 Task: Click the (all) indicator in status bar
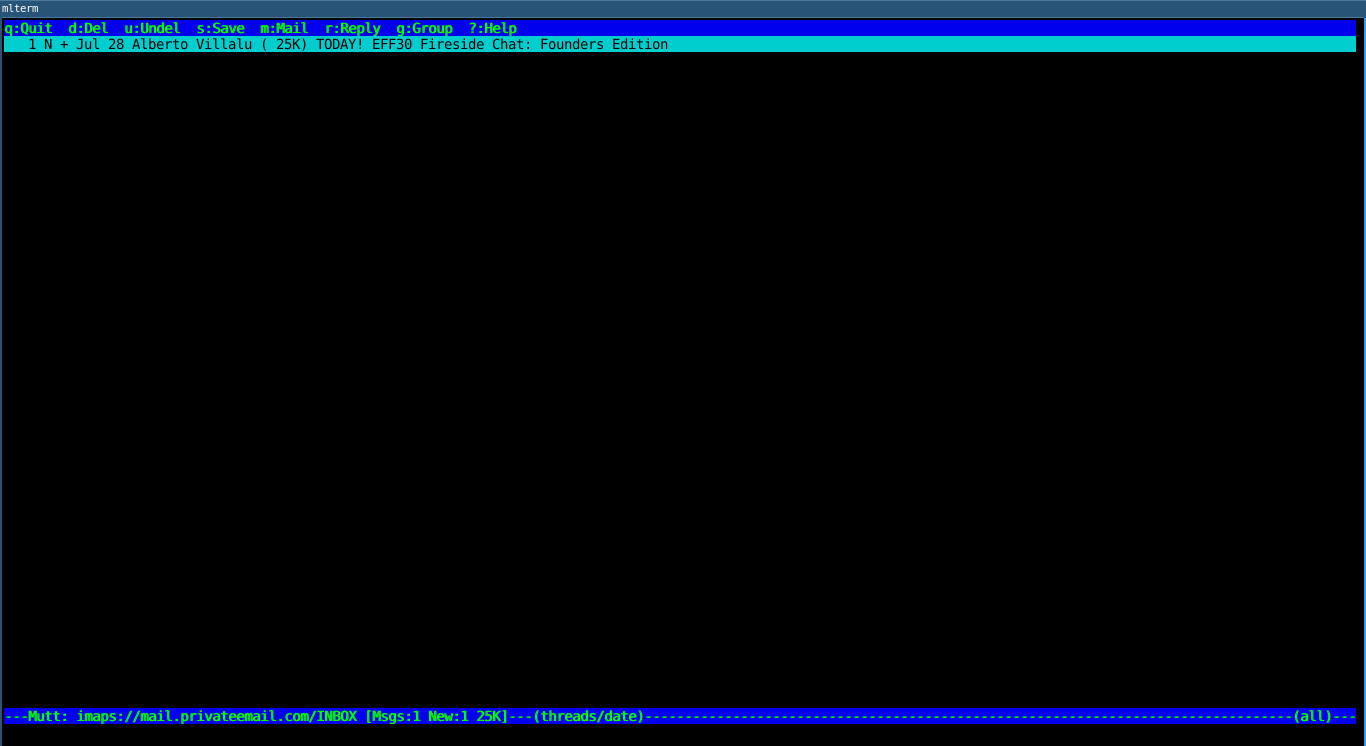(x=1312, y=716)
